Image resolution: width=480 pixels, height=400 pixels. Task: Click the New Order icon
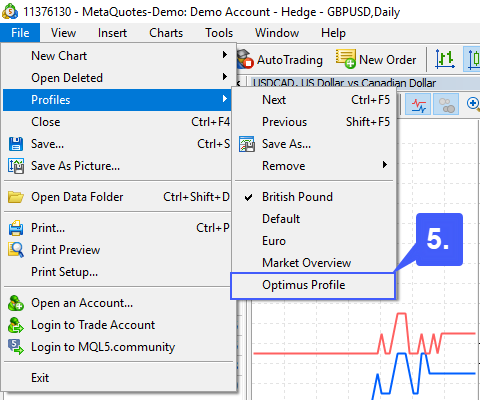click(346, 59)
